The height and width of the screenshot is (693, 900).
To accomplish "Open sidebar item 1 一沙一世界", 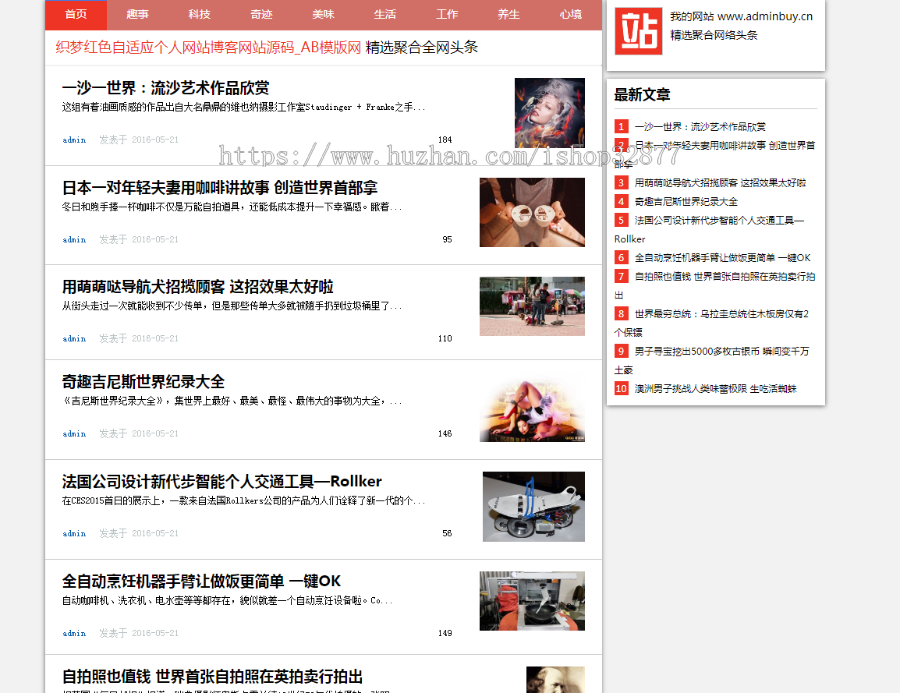I will click(x=700, y=127).
